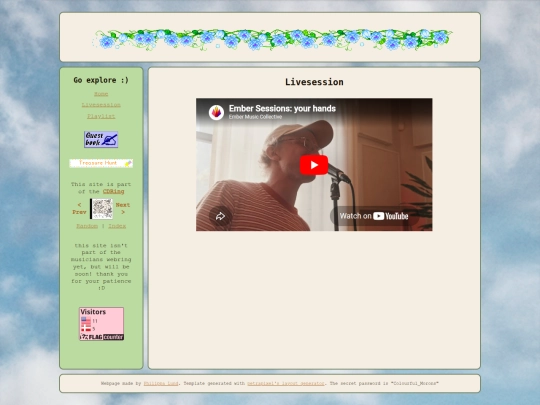The width and height of the screenshot is (540, 405).
Task: Open the webring Index link
Action: pyautogui.click(x=117, y=226)
